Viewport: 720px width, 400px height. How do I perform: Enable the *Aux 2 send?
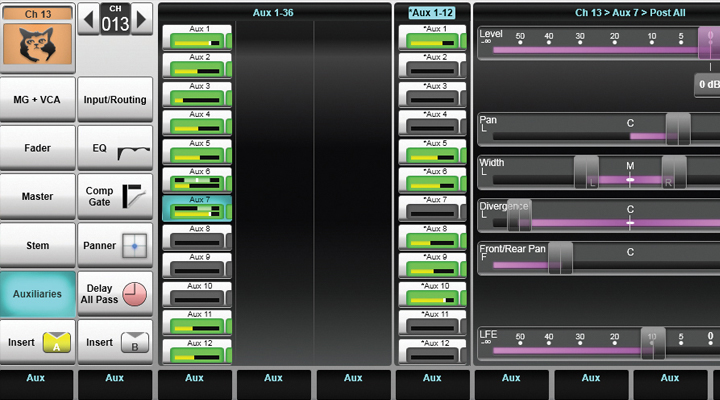[432, 65]
